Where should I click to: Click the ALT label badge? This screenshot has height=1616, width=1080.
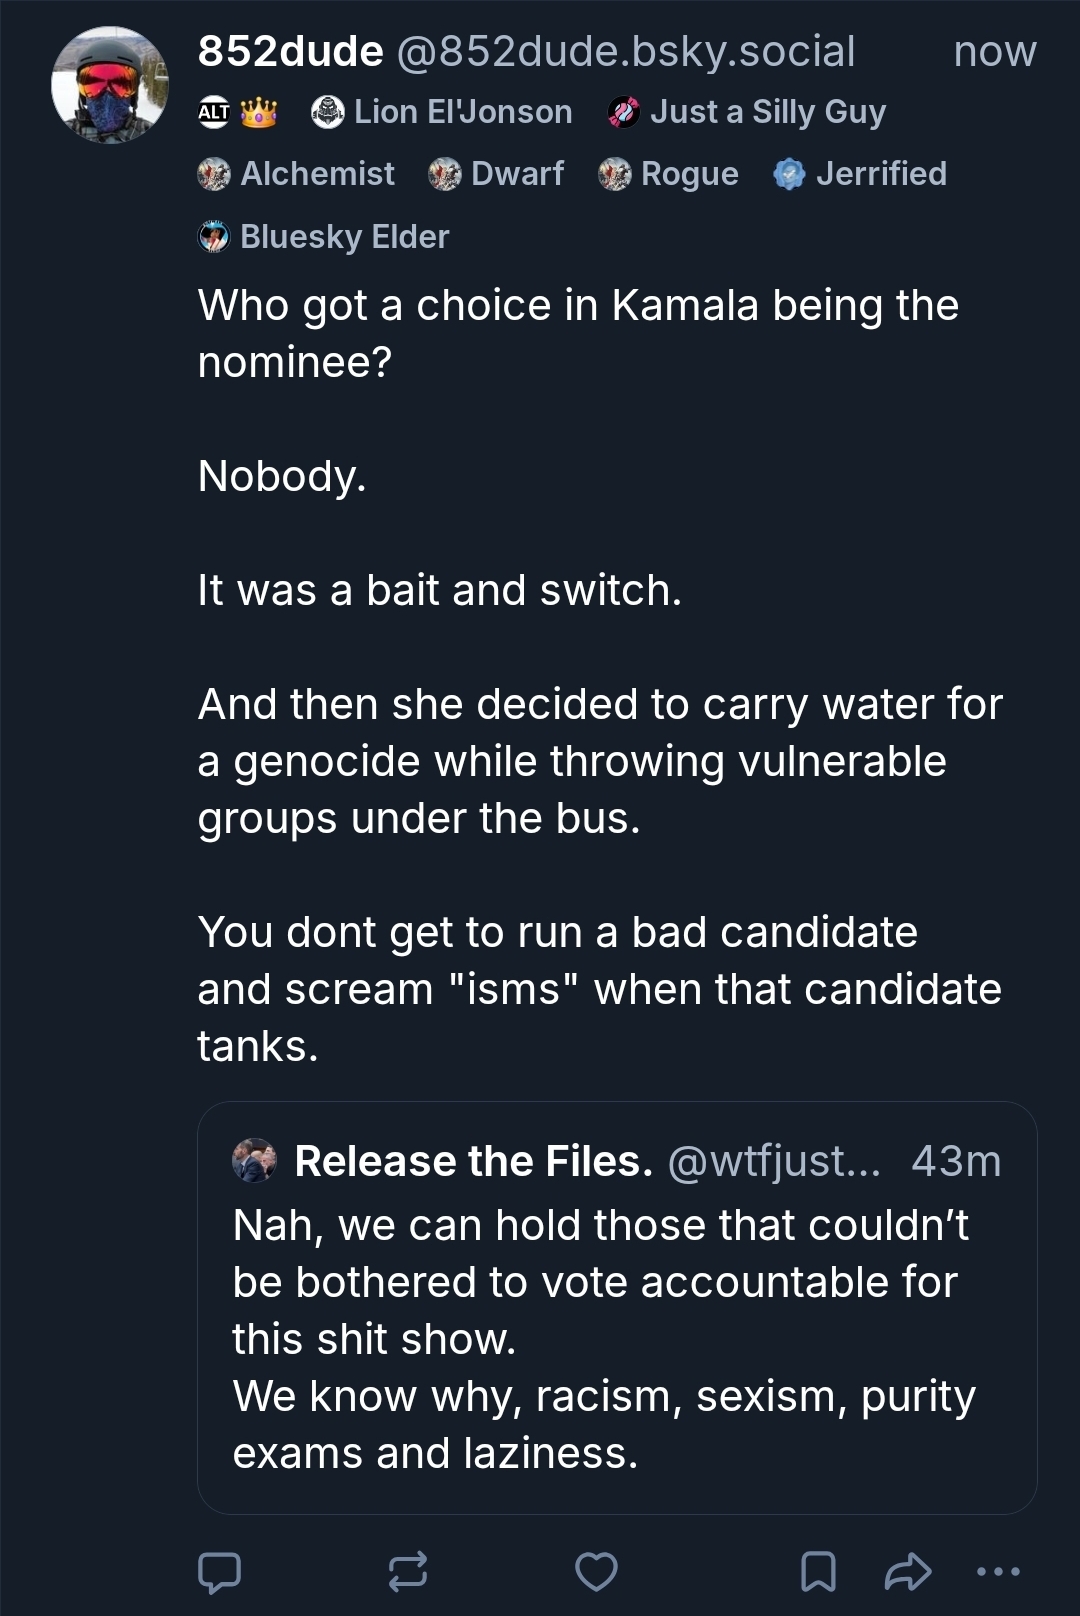point(213,112)
